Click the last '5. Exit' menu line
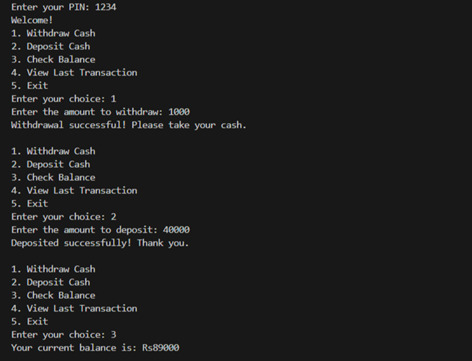 (29, 321)
